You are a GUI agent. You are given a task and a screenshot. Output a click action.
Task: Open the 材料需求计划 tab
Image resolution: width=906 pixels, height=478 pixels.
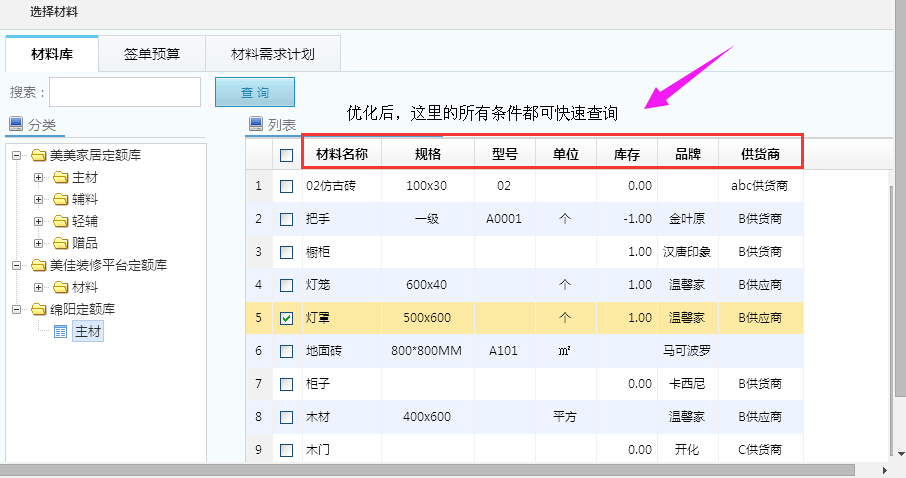(273, 54)
